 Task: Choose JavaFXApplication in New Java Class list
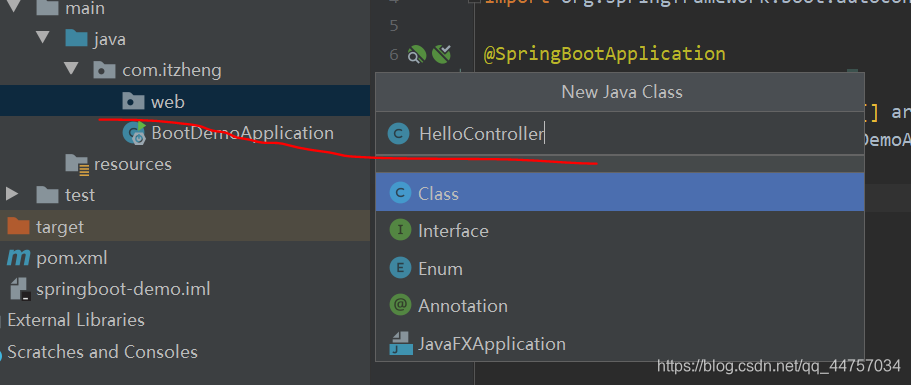620,343
